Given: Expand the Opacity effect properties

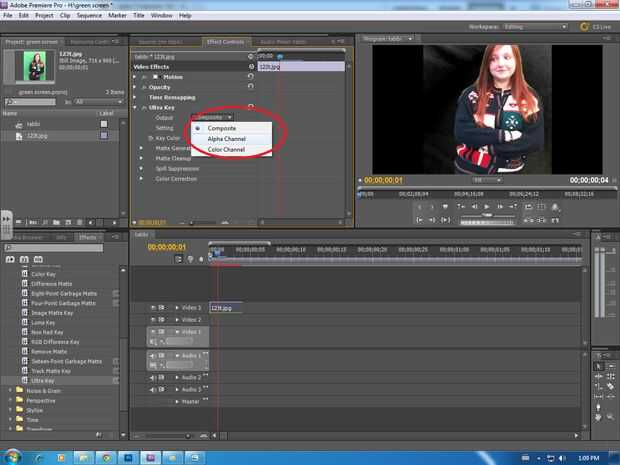Looking at the screenshot, I should coord(135,87).
